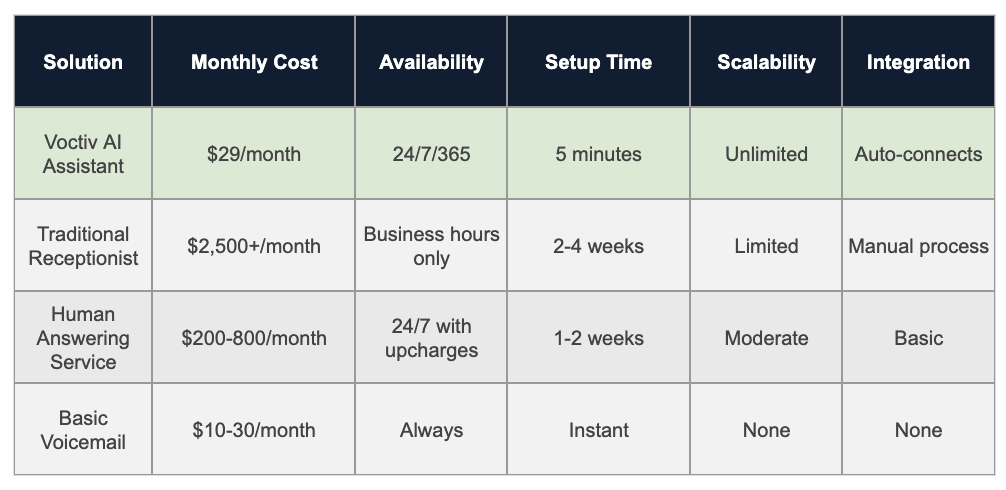This screenshot has height=490, width=1006.
Task: Select the 5 minutes setup cell
Action: click(x=598, y=154)
